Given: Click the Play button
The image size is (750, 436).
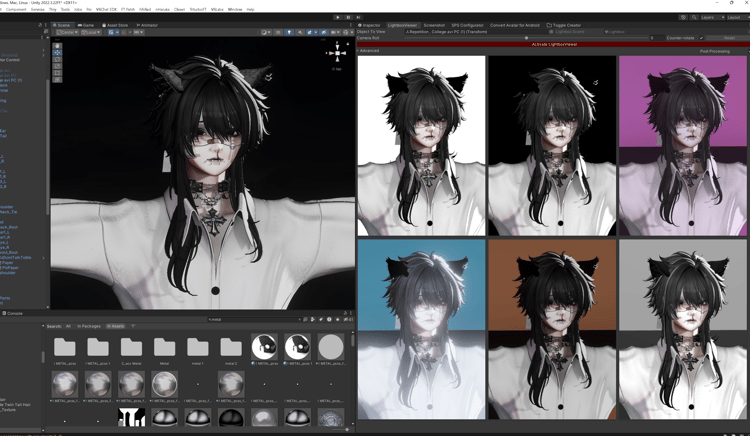Looking at the screenshot, I should pyautogui.click(x=338, y=17).
